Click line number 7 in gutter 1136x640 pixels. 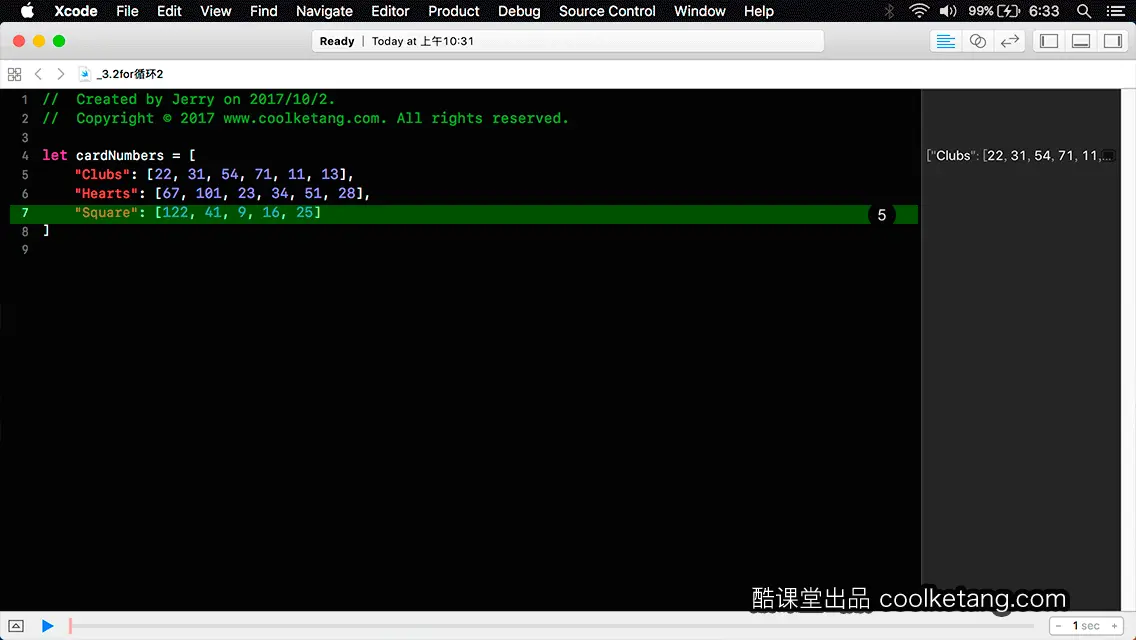click(25, 212)
